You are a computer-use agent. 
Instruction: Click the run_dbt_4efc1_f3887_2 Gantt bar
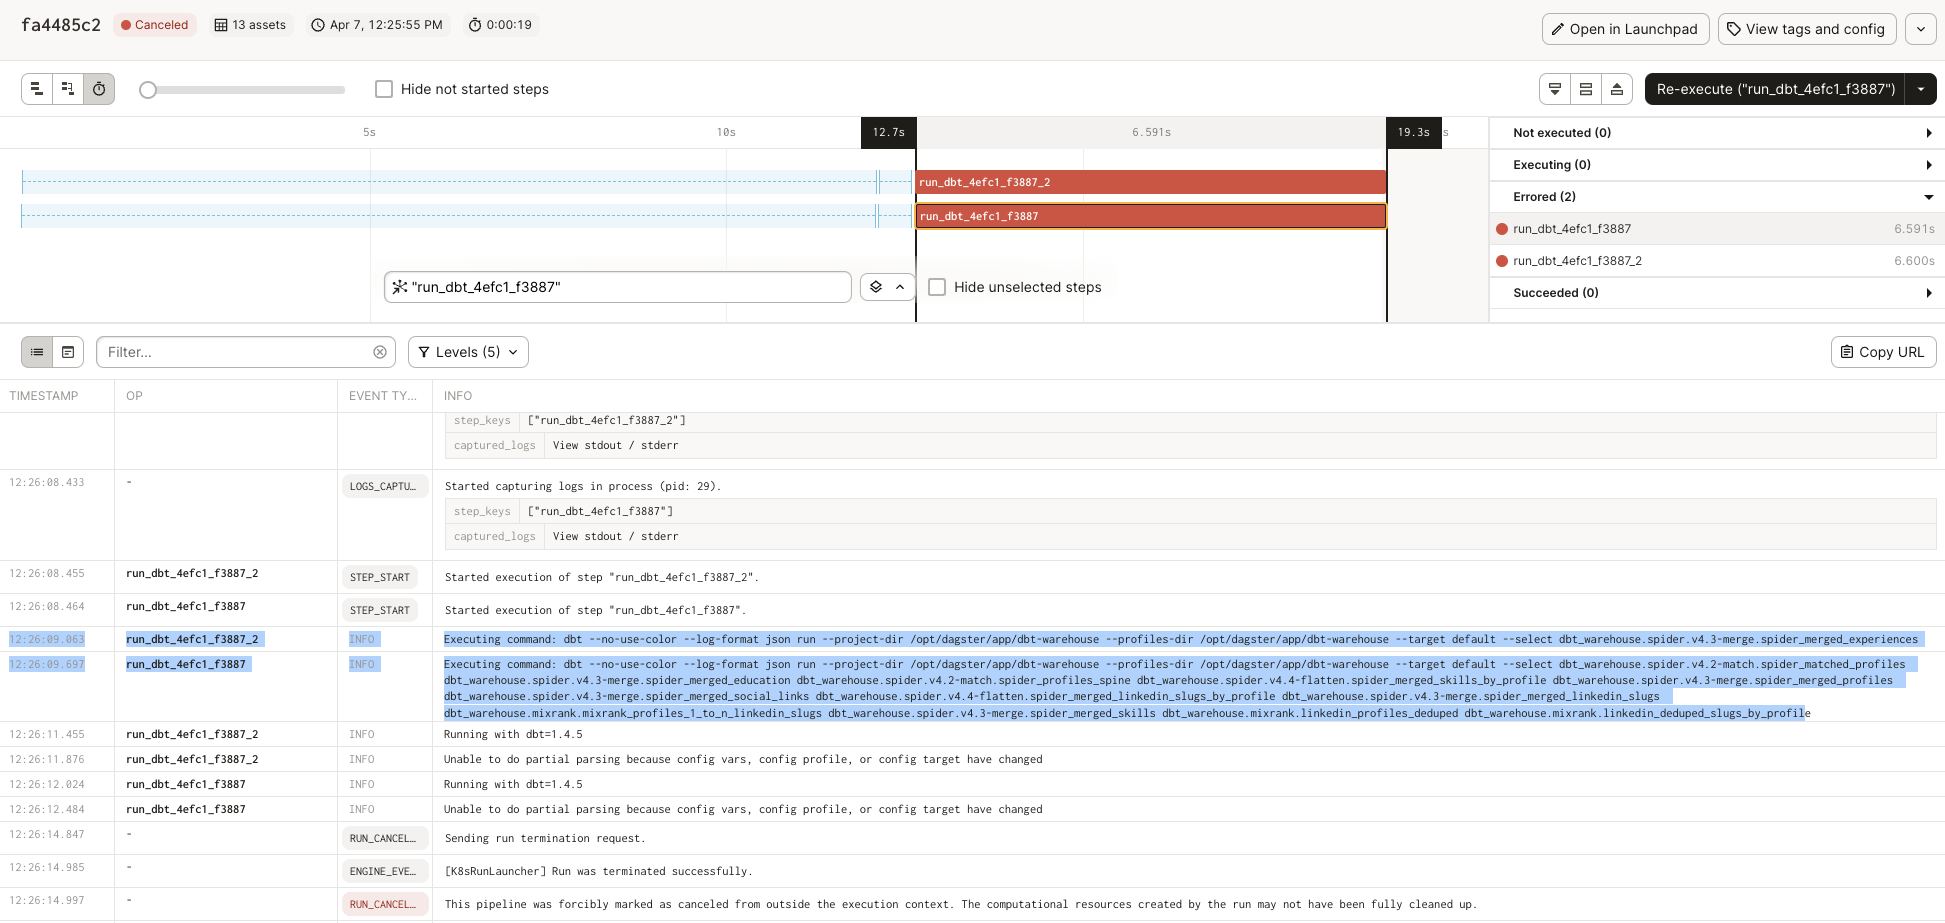(x=1151, y=182)
